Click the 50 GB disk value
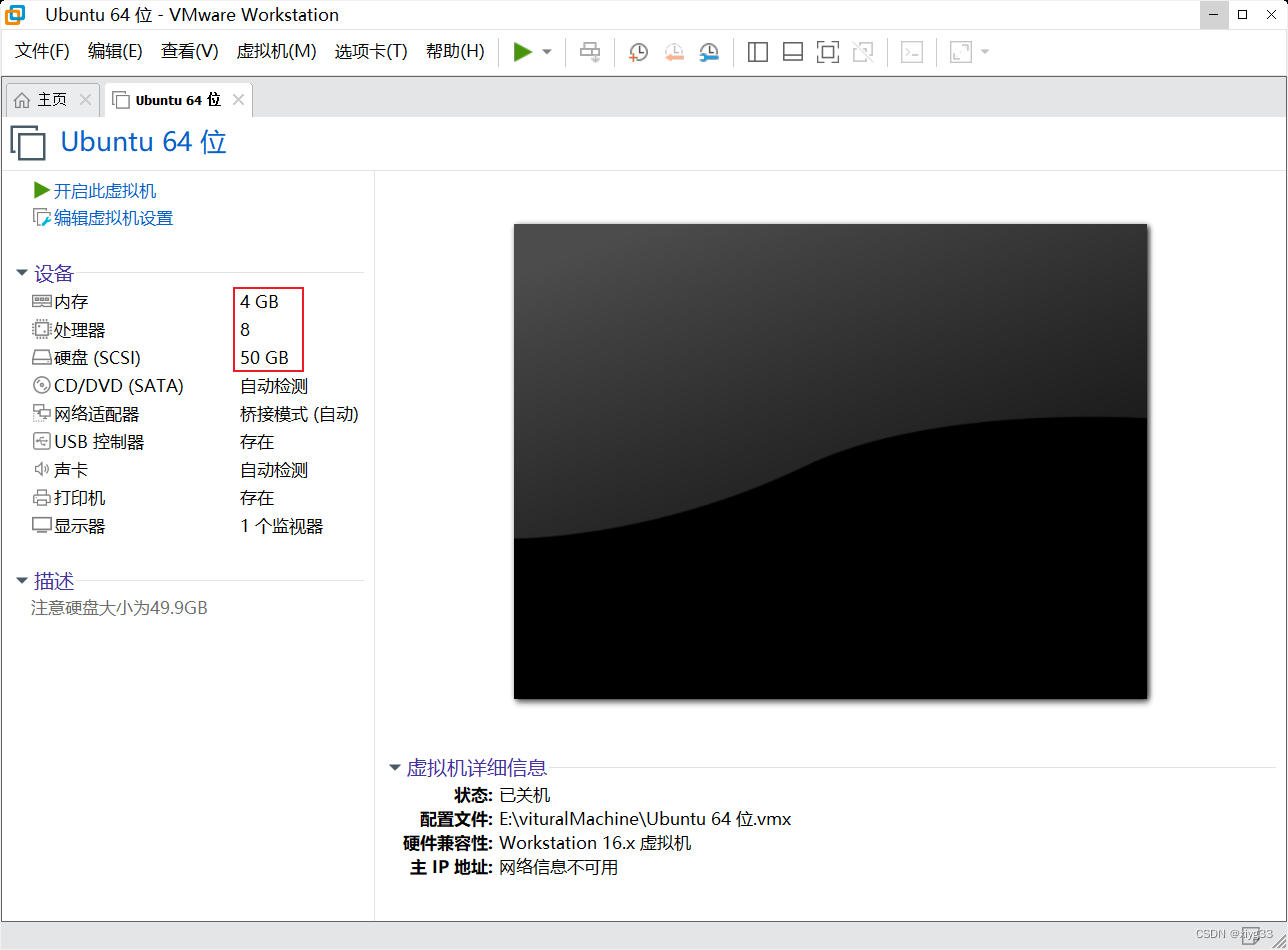Viewport: 1288px width, 950px height. point(264,357)
